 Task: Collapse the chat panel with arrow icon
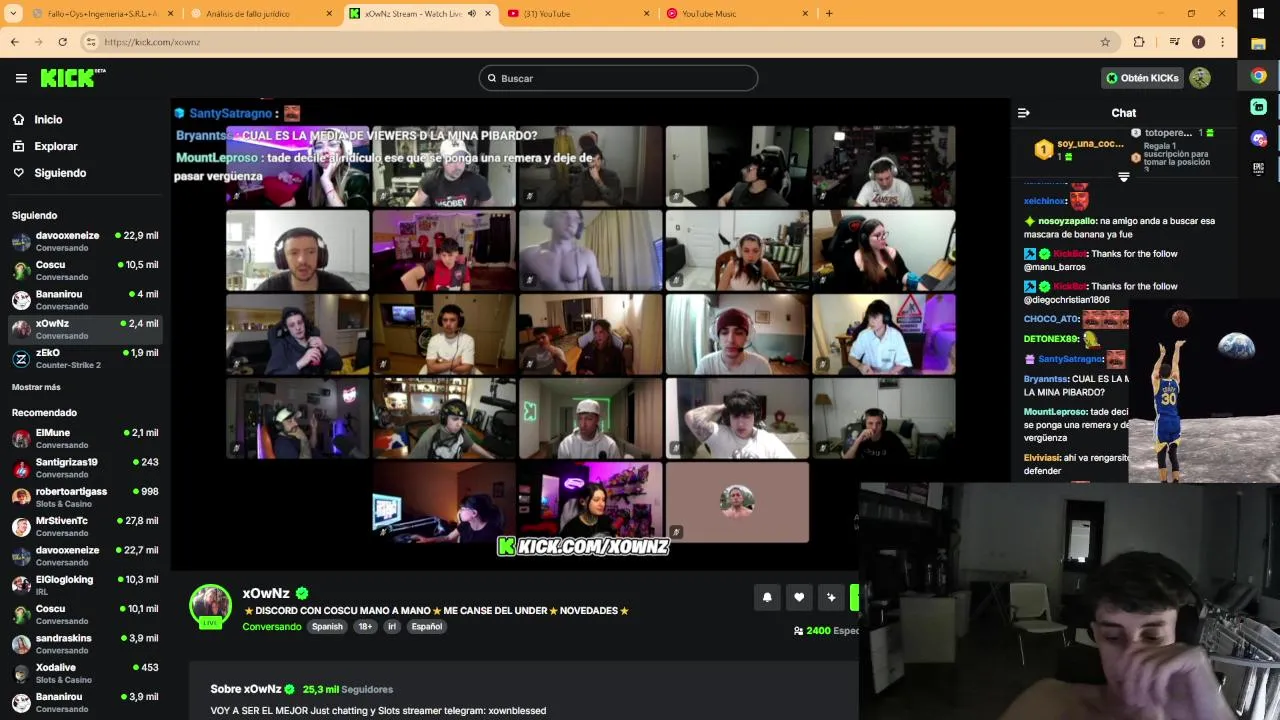pyautogui.click(x=1023, y=113)
